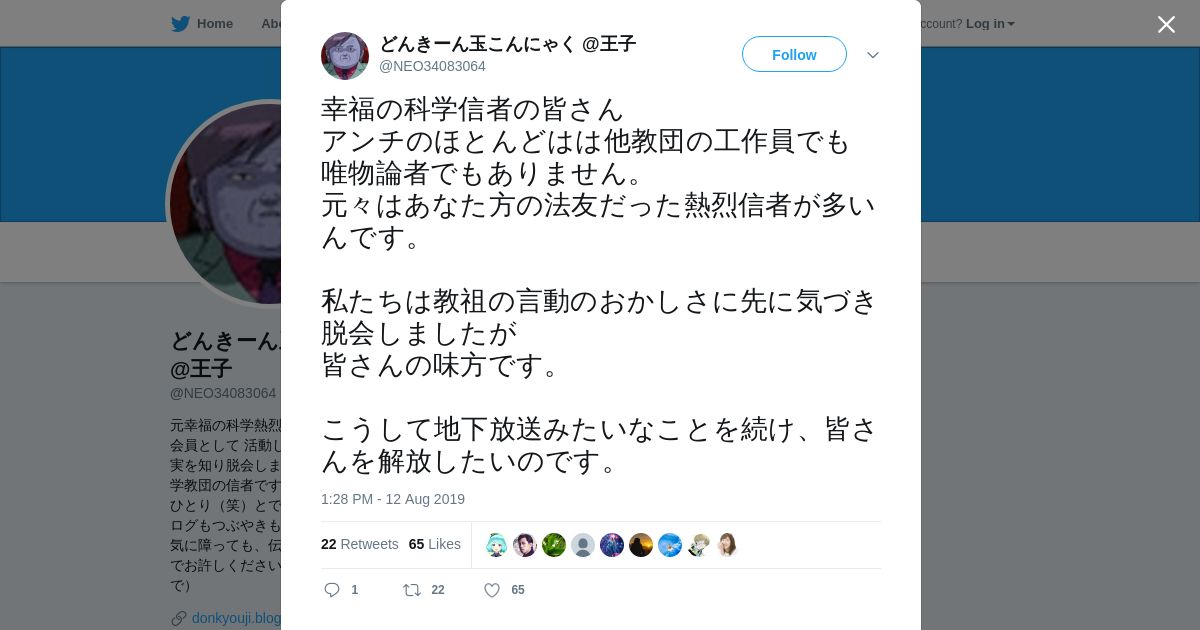Screen dimensions: 1200x630
Task: Click the retweet arrows icon
Action: click(411, 590)
